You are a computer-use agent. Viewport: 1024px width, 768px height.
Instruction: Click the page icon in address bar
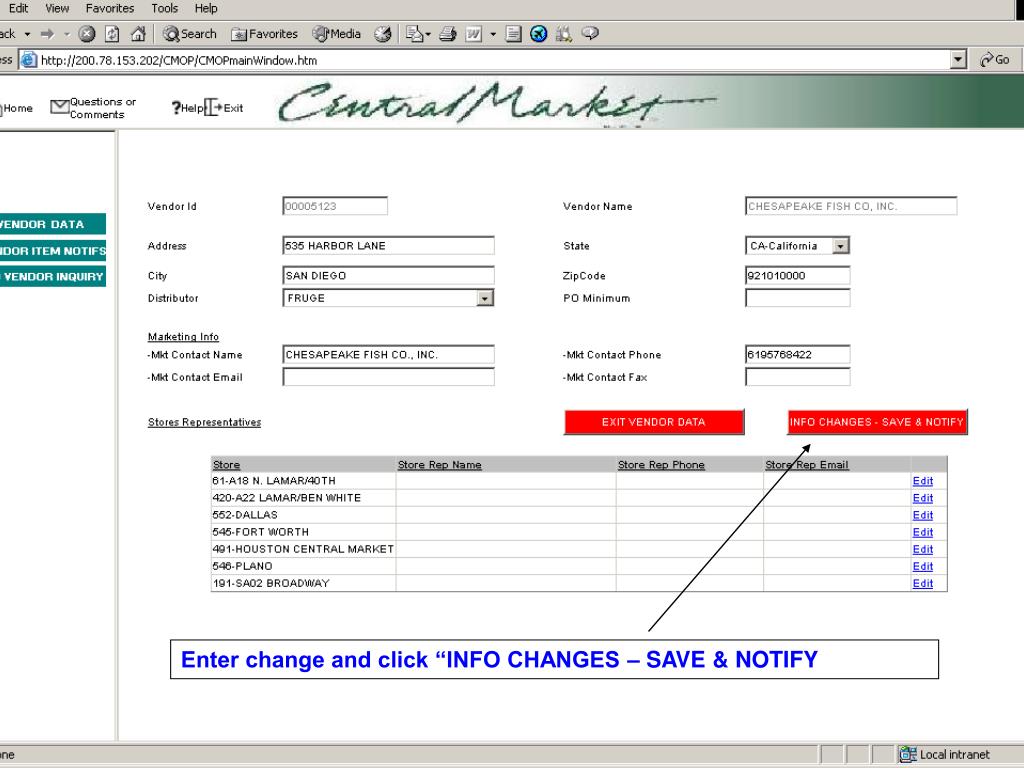click(29, 60)
